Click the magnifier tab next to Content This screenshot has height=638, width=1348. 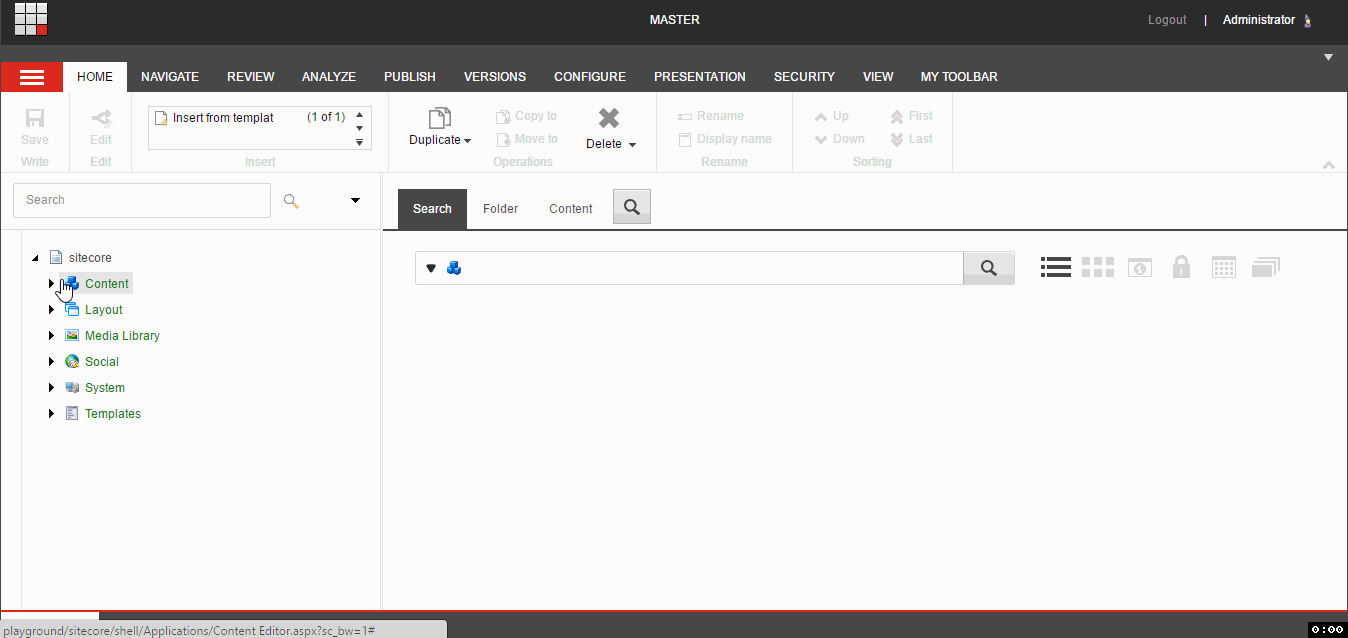click(x=632, y=207)
